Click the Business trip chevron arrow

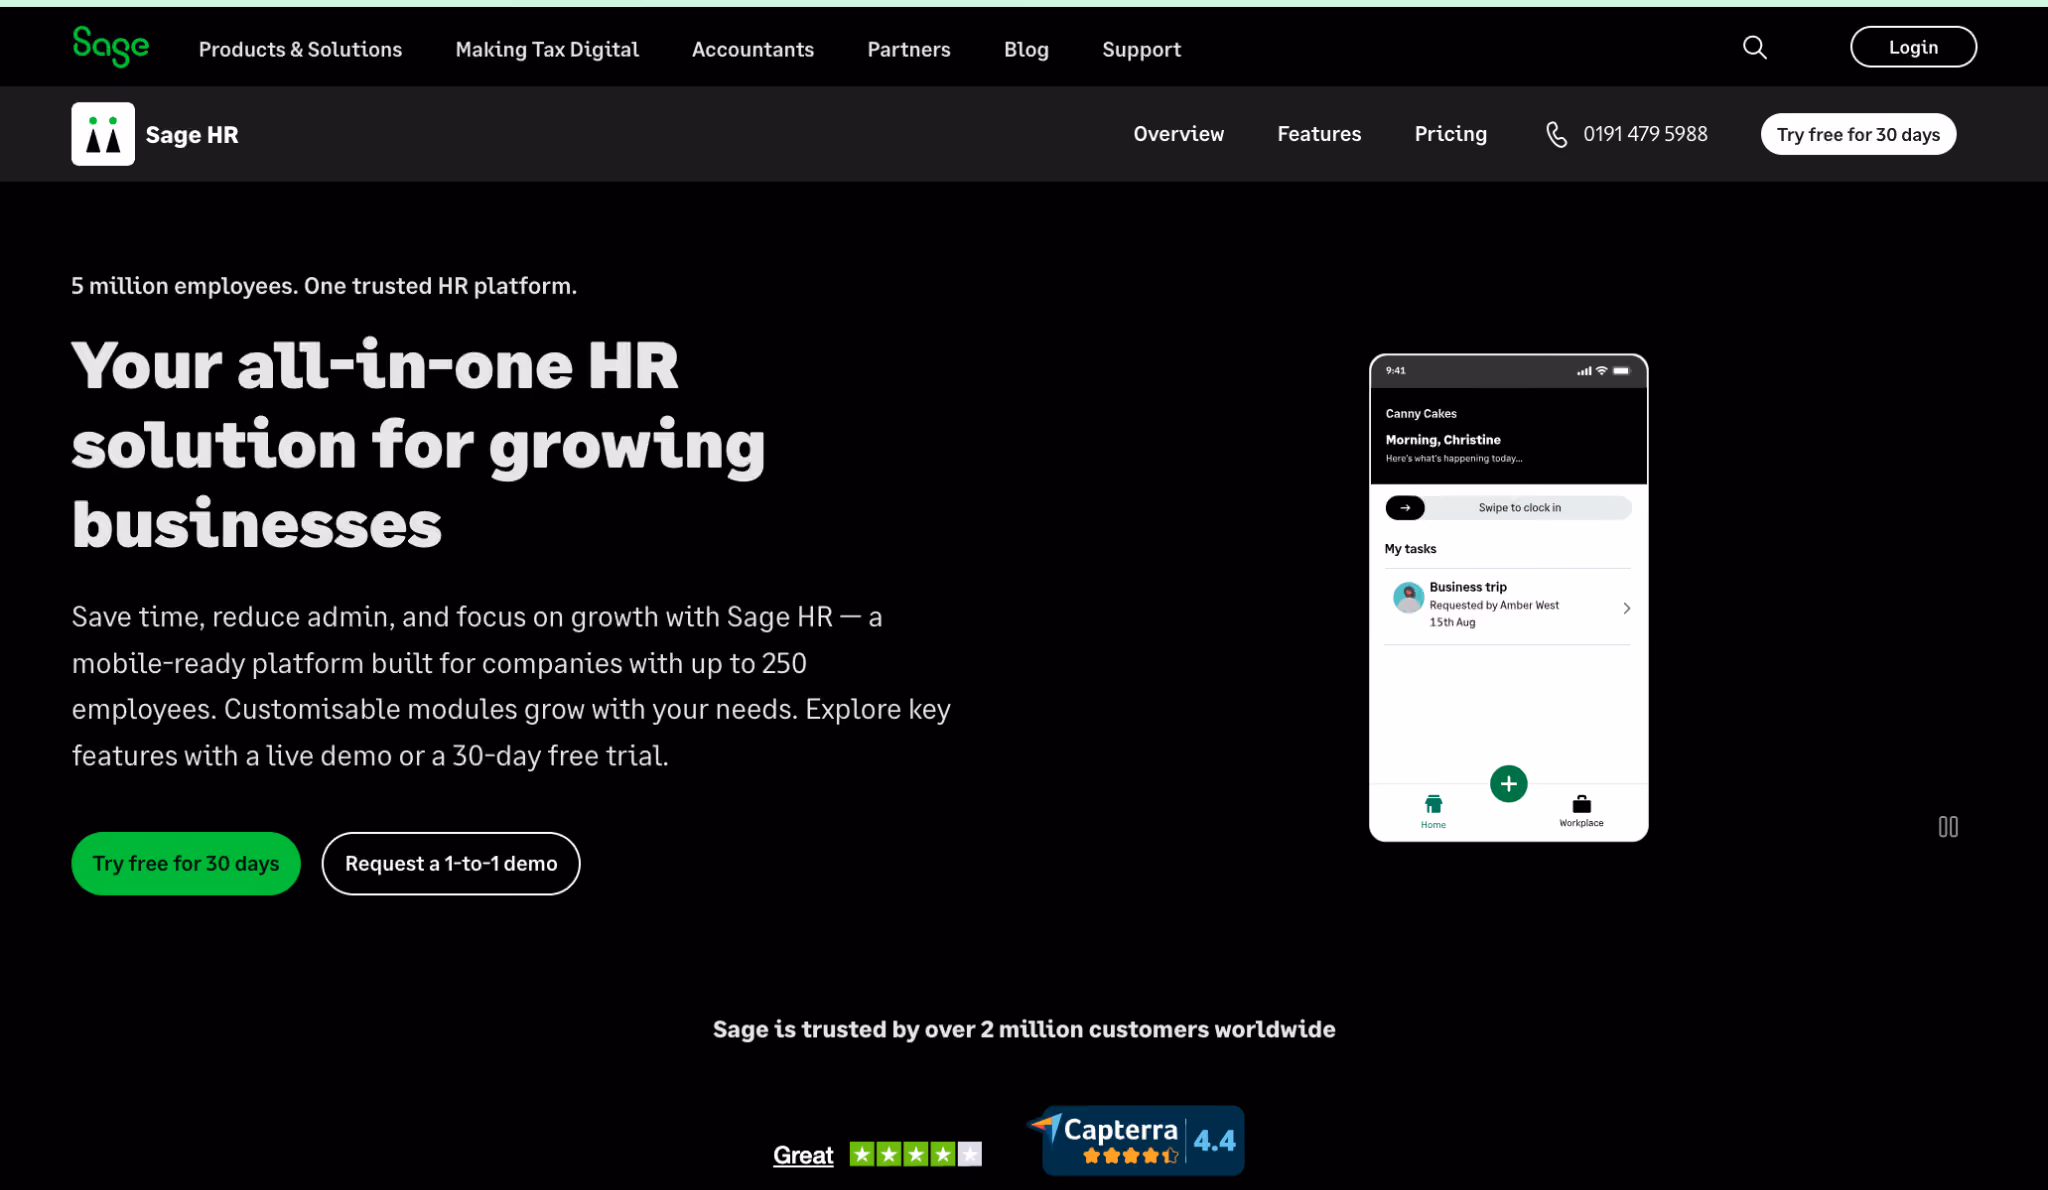(x=1627, y=608)
